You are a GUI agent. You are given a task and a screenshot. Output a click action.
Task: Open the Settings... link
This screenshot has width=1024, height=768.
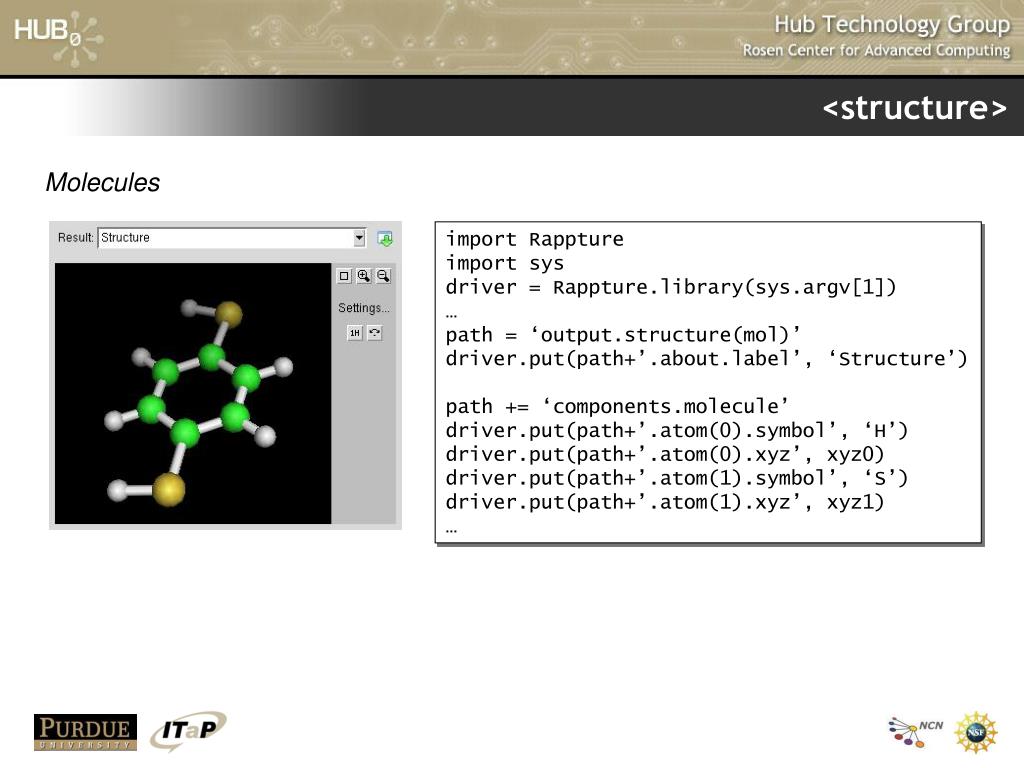click(x=364, y=308)
